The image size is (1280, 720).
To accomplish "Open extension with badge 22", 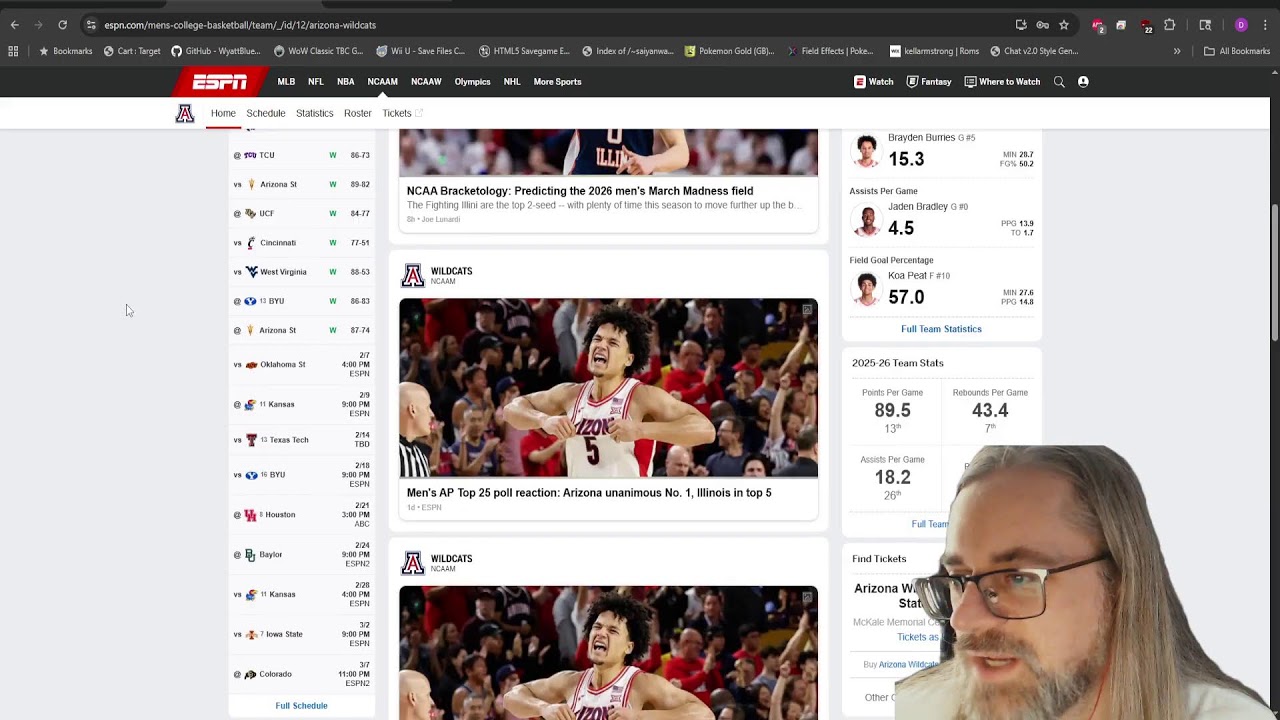I will point(1146,25).
